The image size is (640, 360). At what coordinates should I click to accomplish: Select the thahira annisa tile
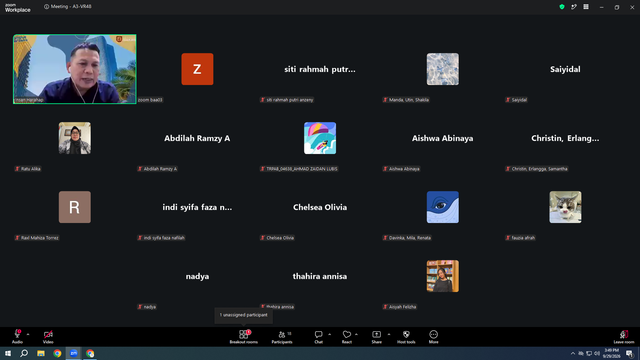(x=320, y=276)
